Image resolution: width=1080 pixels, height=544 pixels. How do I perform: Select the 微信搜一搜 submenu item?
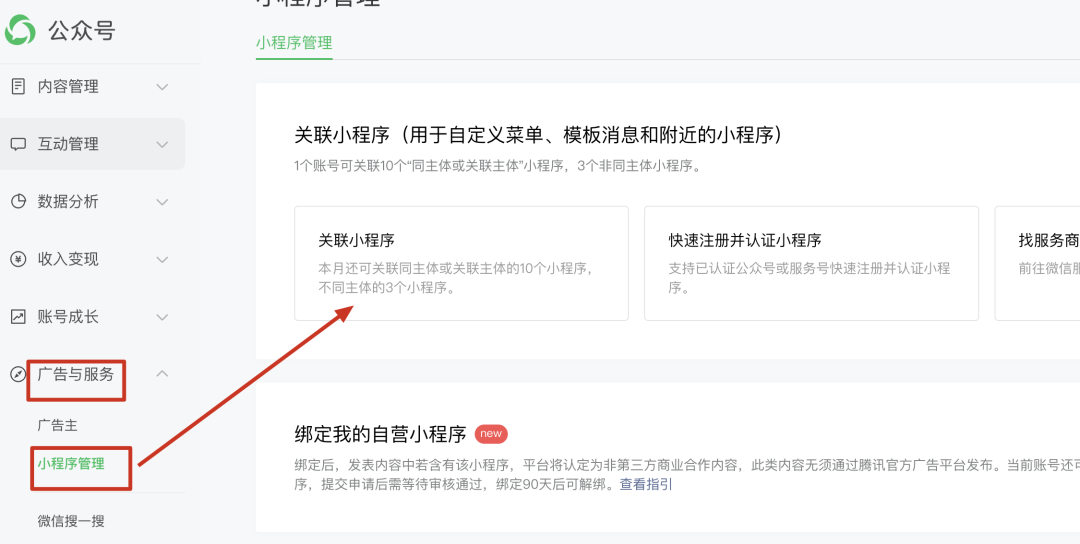point(71,521)
